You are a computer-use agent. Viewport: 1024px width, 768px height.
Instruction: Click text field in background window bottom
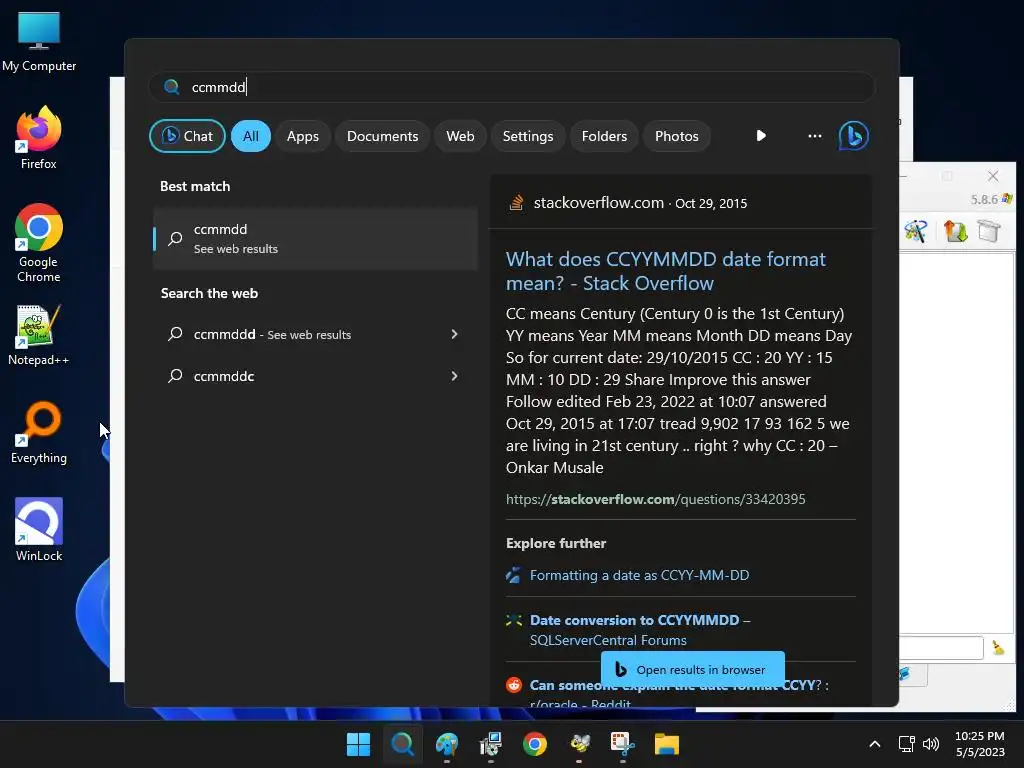click(x=941, y=648)
